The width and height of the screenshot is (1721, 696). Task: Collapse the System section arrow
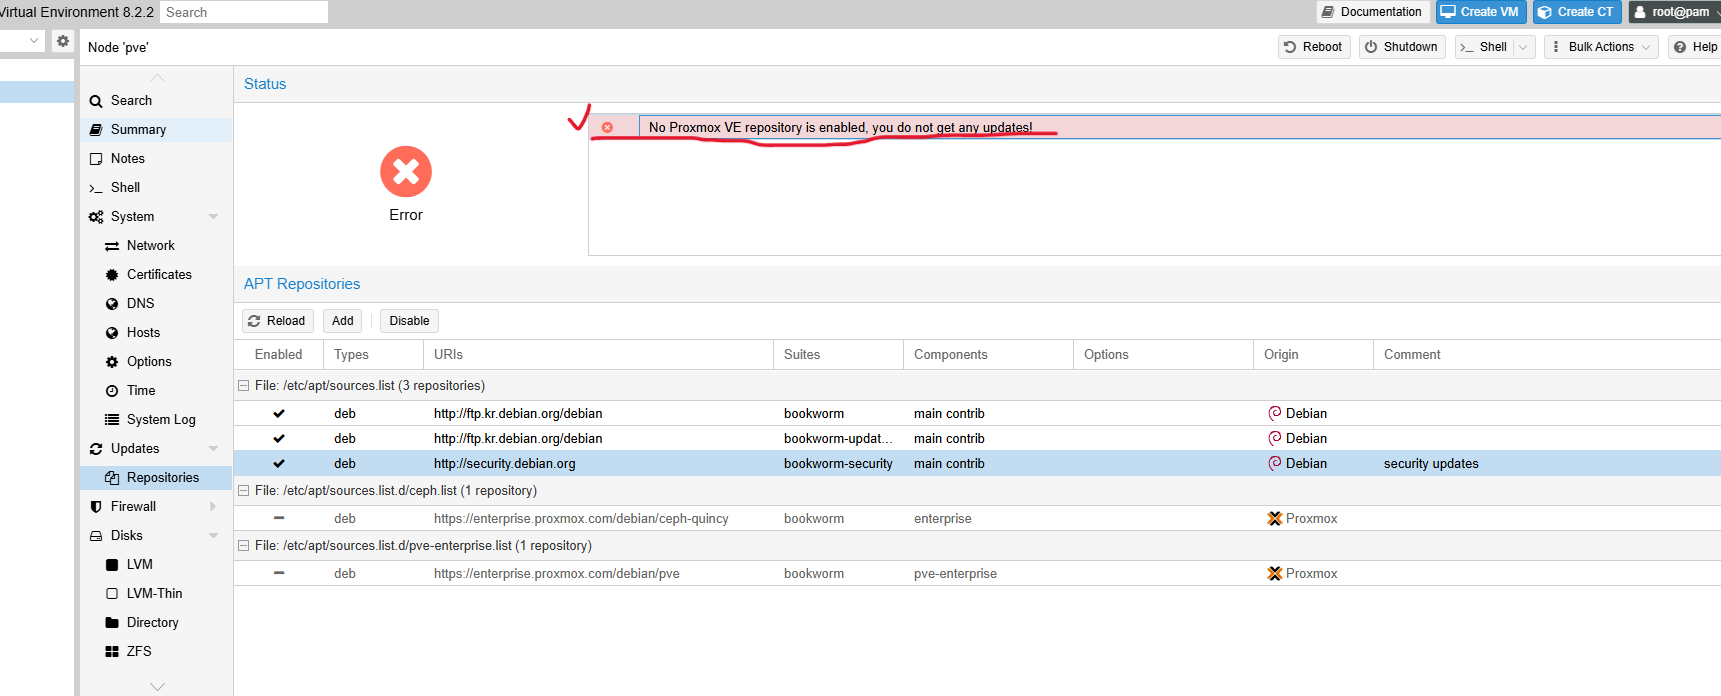pos(213,217)
